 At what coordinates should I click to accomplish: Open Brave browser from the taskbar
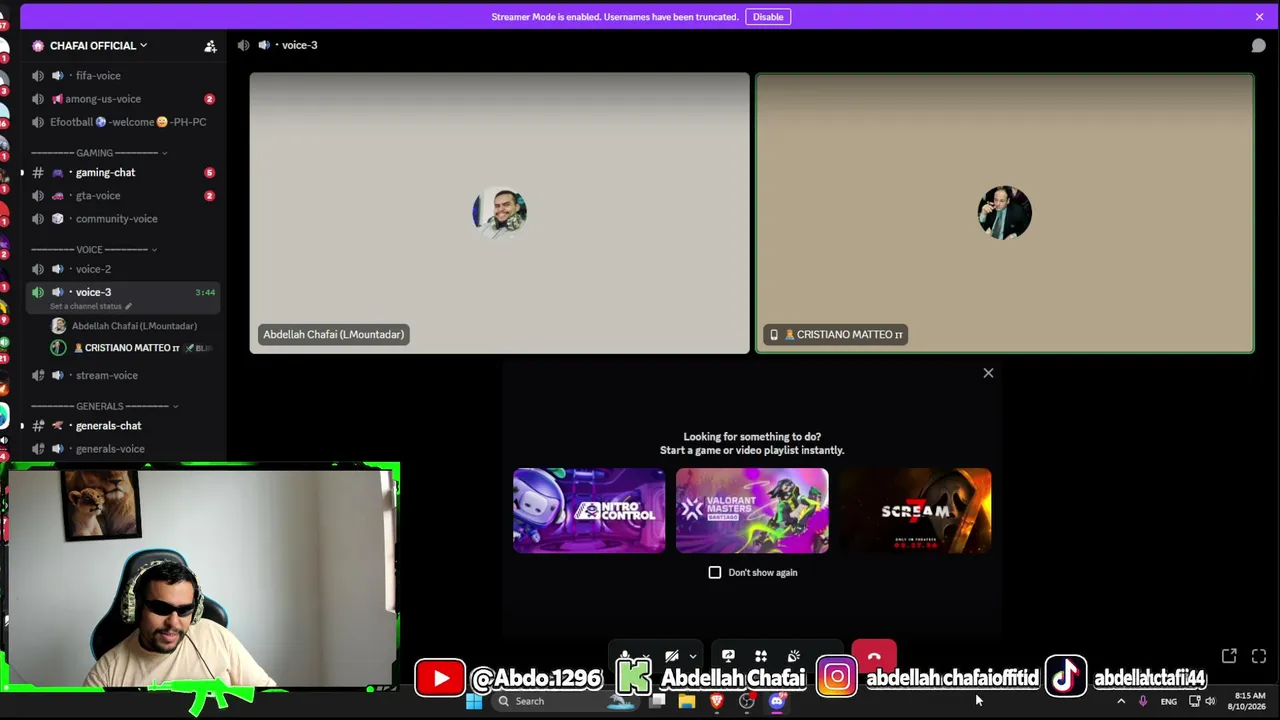click(x=716, y=701)
